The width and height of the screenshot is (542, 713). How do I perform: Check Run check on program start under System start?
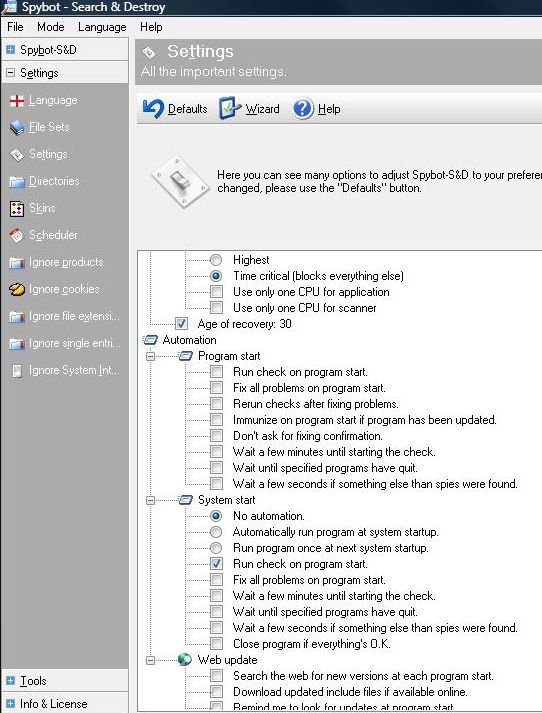216,563
